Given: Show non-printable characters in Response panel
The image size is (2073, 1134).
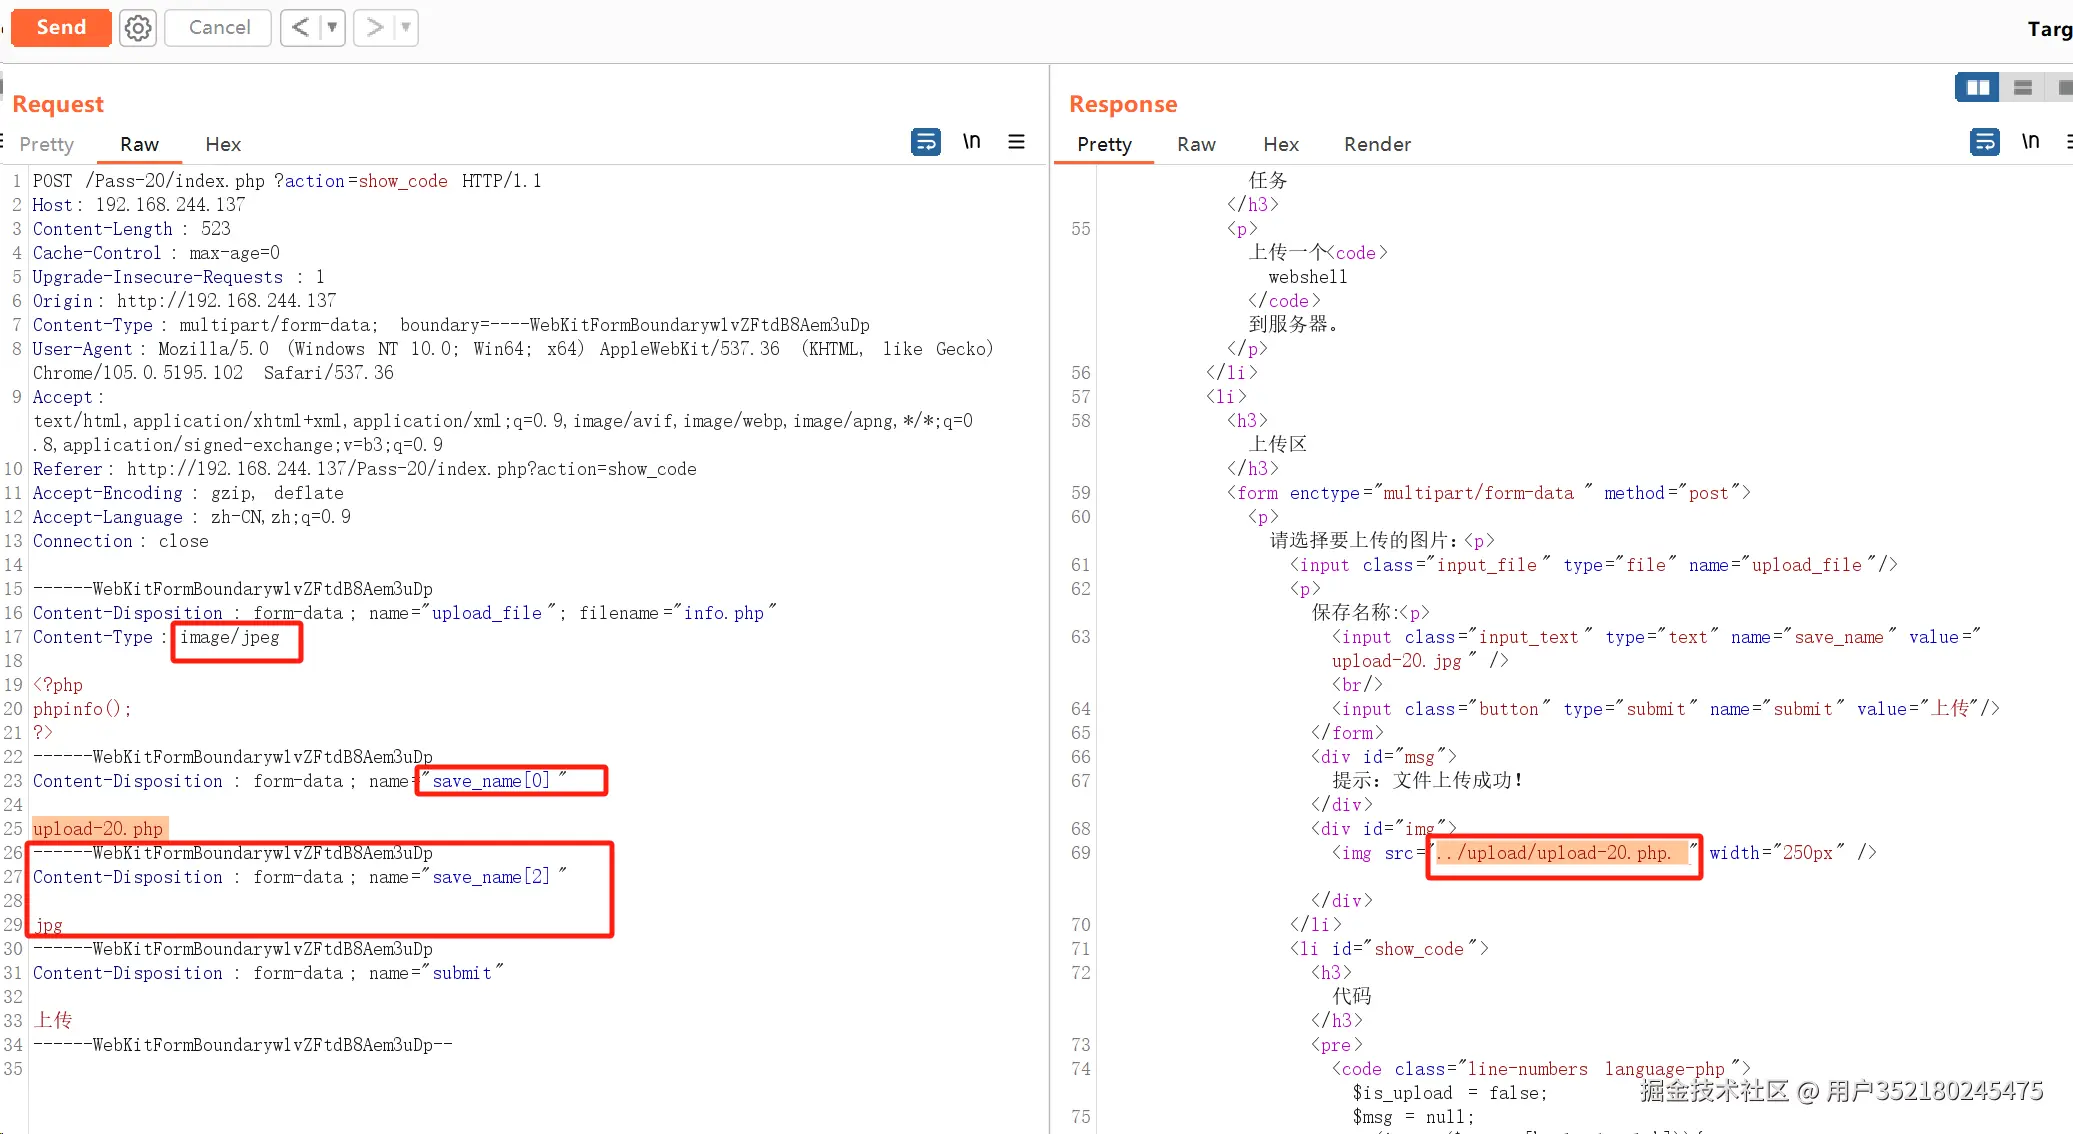Looking at the screenshot, I should 2030,142.
